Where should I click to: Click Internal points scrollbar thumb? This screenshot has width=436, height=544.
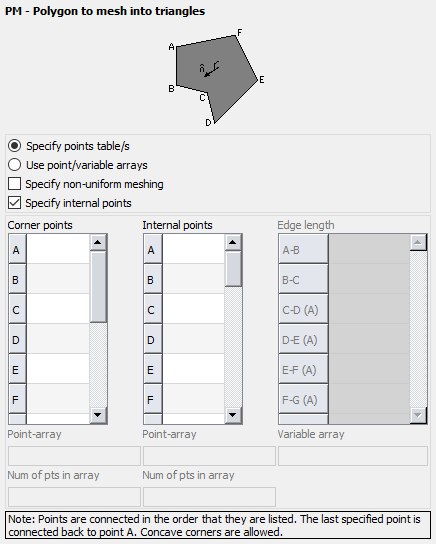233,269
